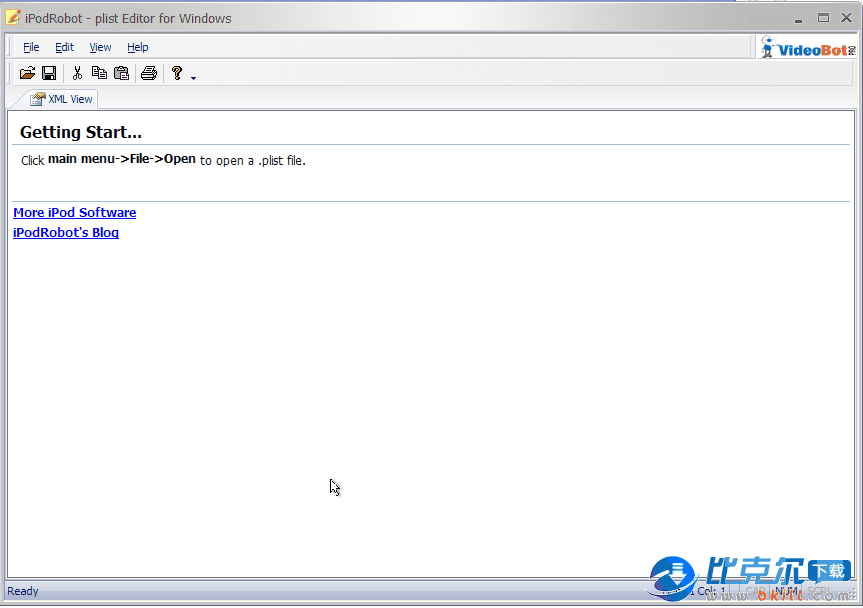Screen dimensions: 863x608
Task: Follow the More iPod Software link
Action: tap(74, 212)
